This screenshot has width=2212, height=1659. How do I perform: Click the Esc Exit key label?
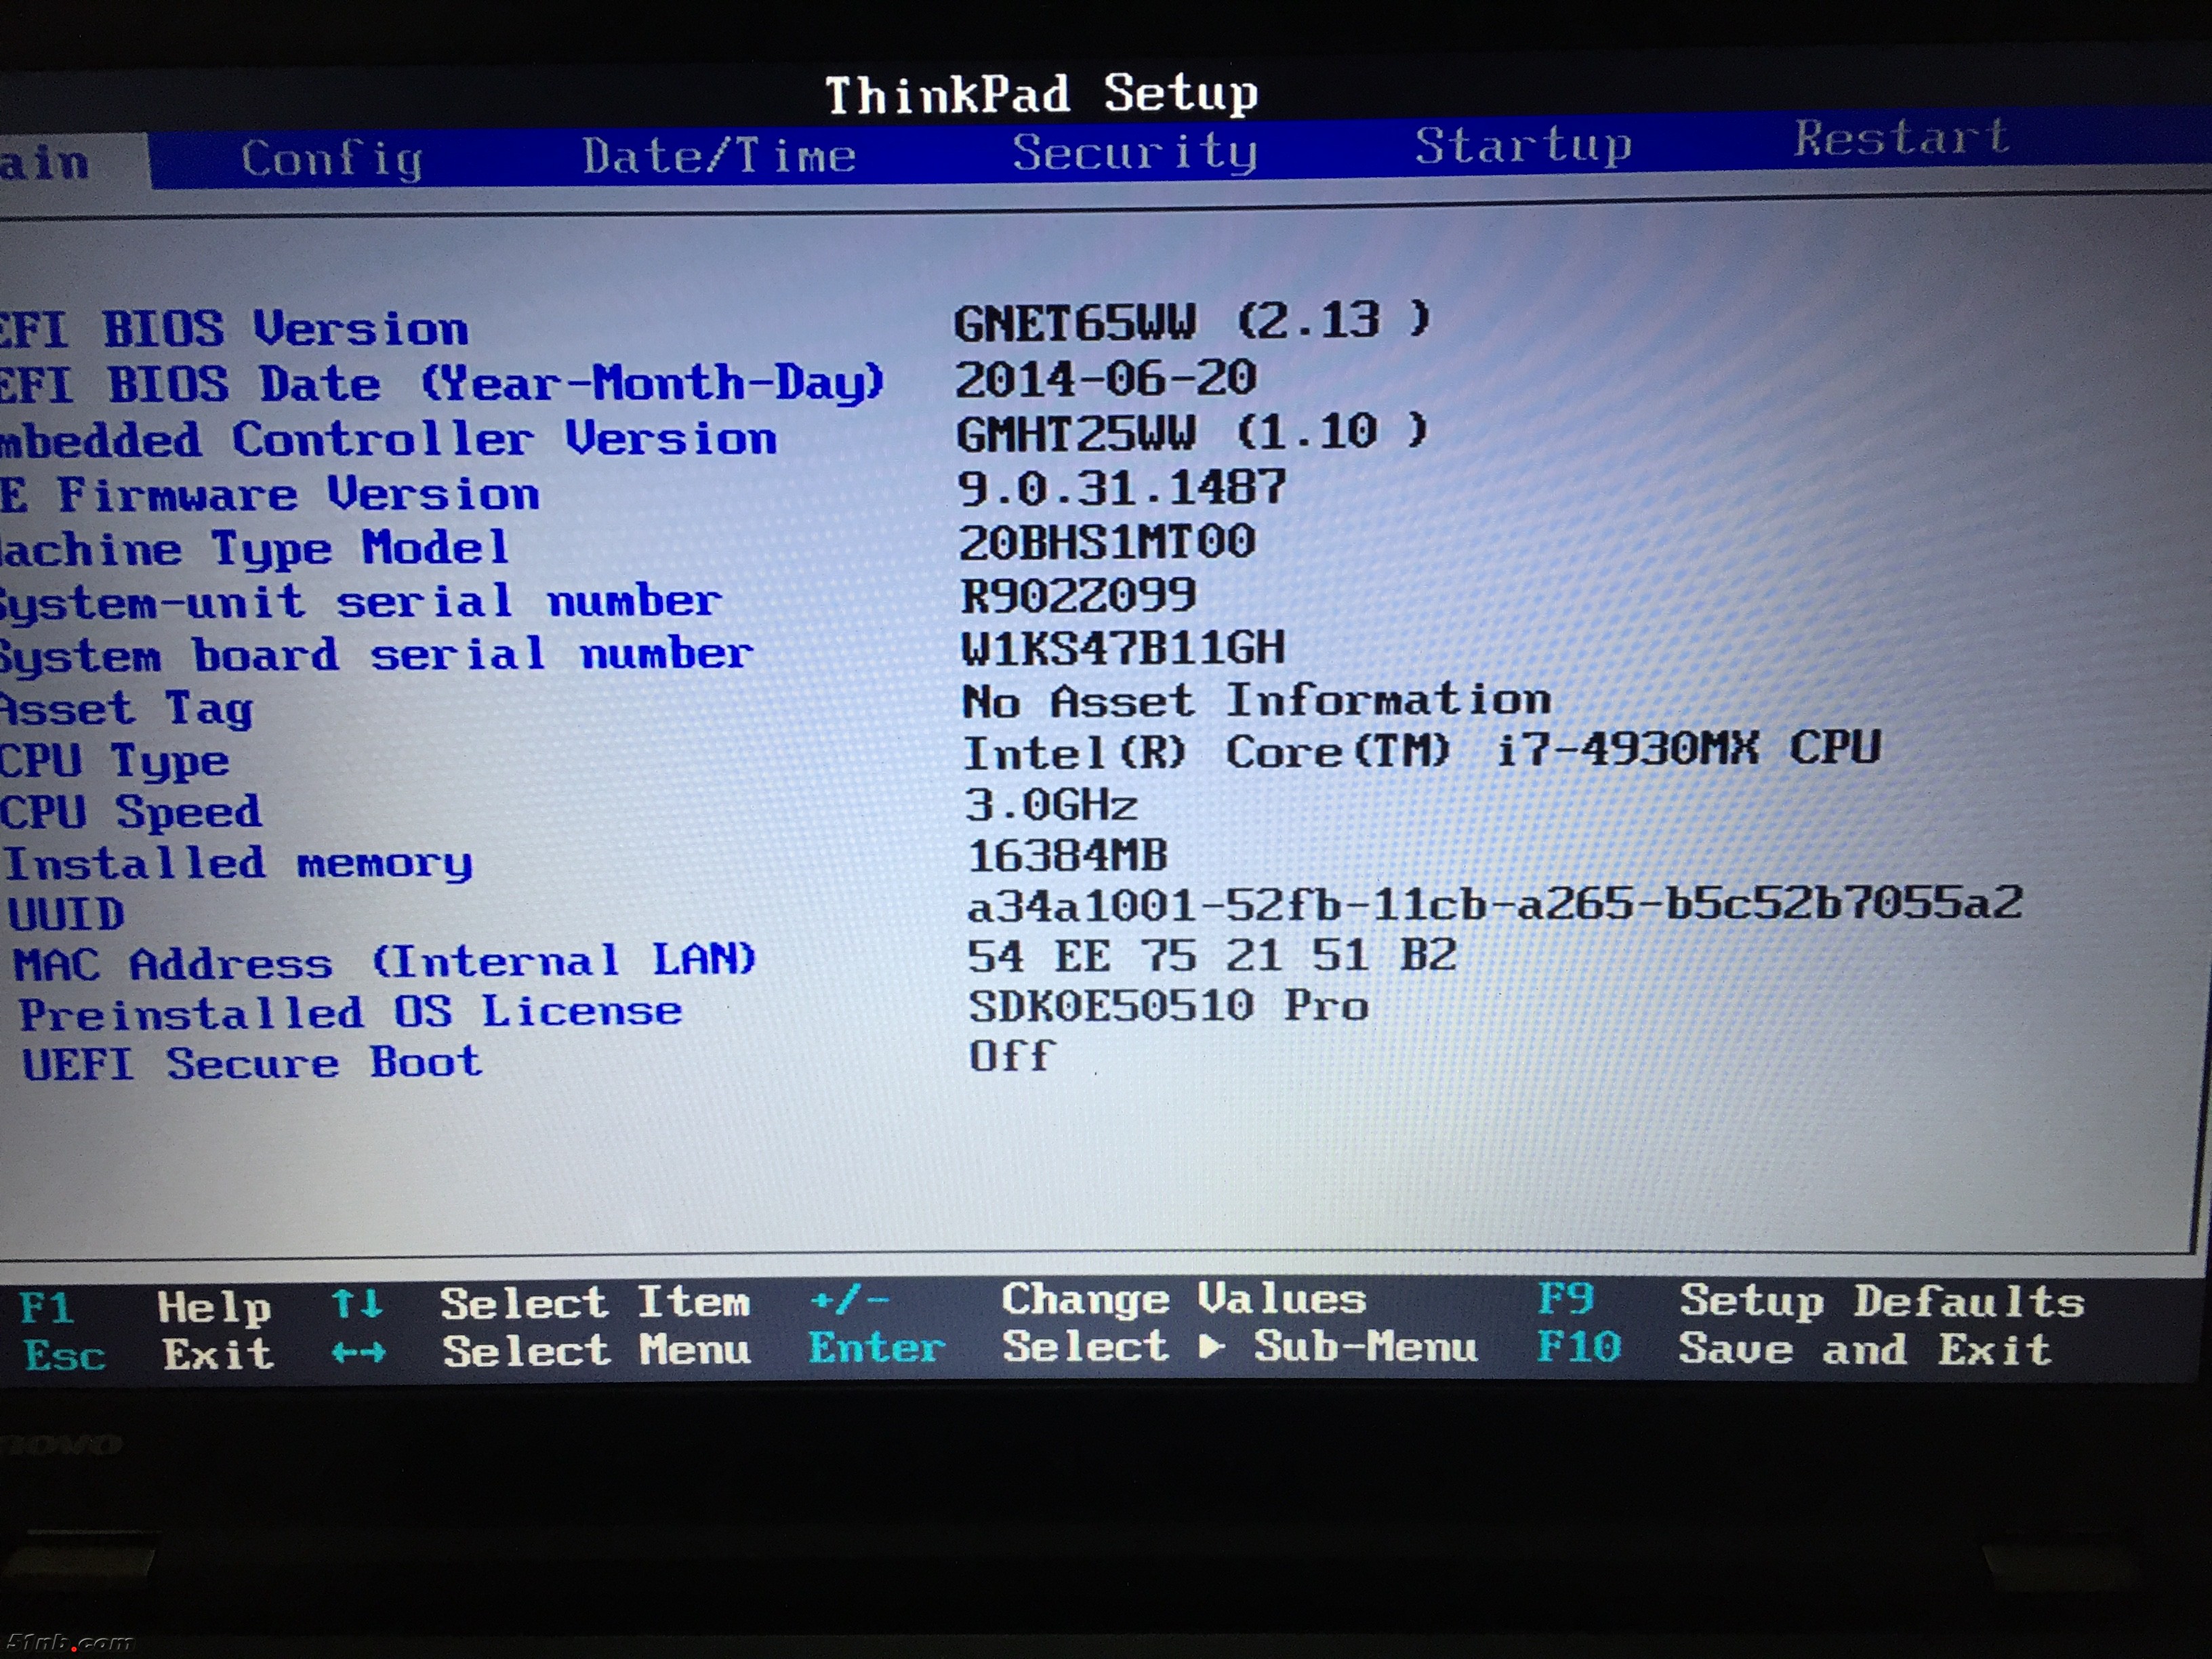64,1356
